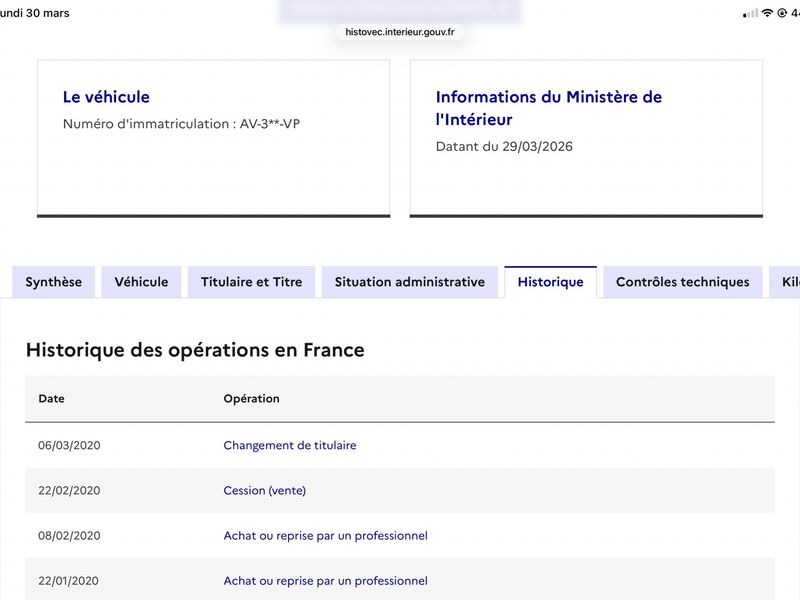Click the date cell 08/02/2020

[69, 536]
